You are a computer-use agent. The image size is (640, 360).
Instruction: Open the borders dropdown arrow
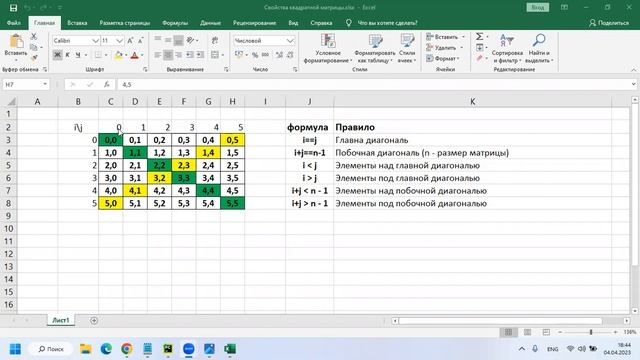click(106, 55)
